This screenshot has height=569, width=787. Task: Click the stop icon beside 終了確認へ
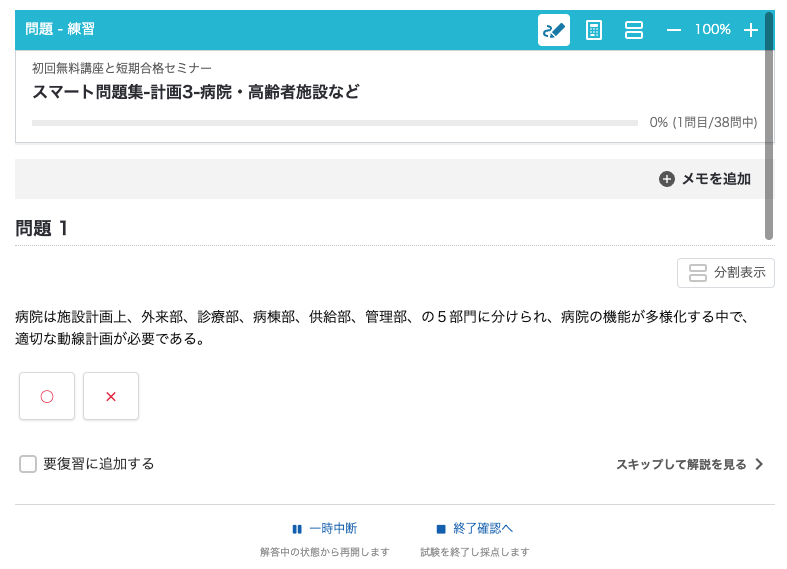(x=441, y=529)
